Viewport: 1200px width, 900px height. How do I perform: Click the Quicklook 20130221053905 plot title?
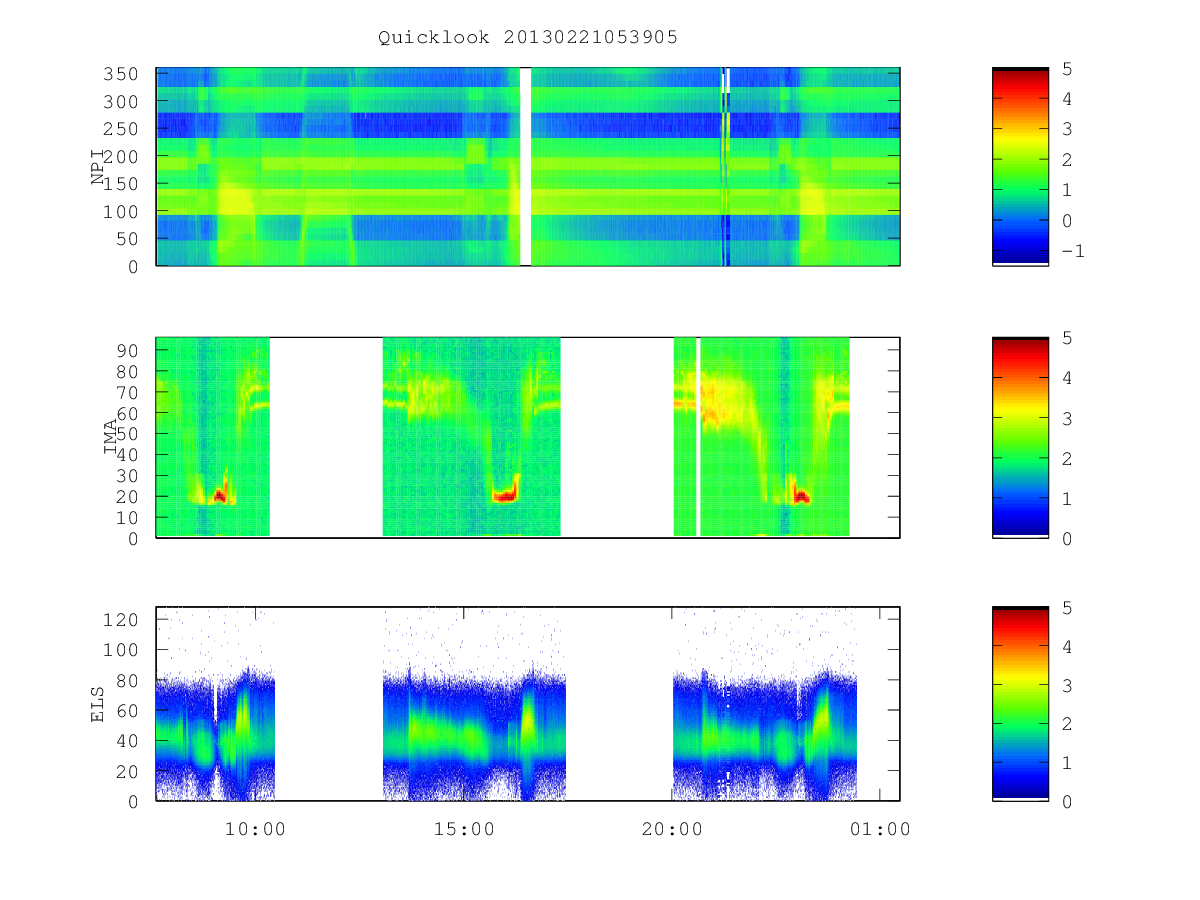528,38
